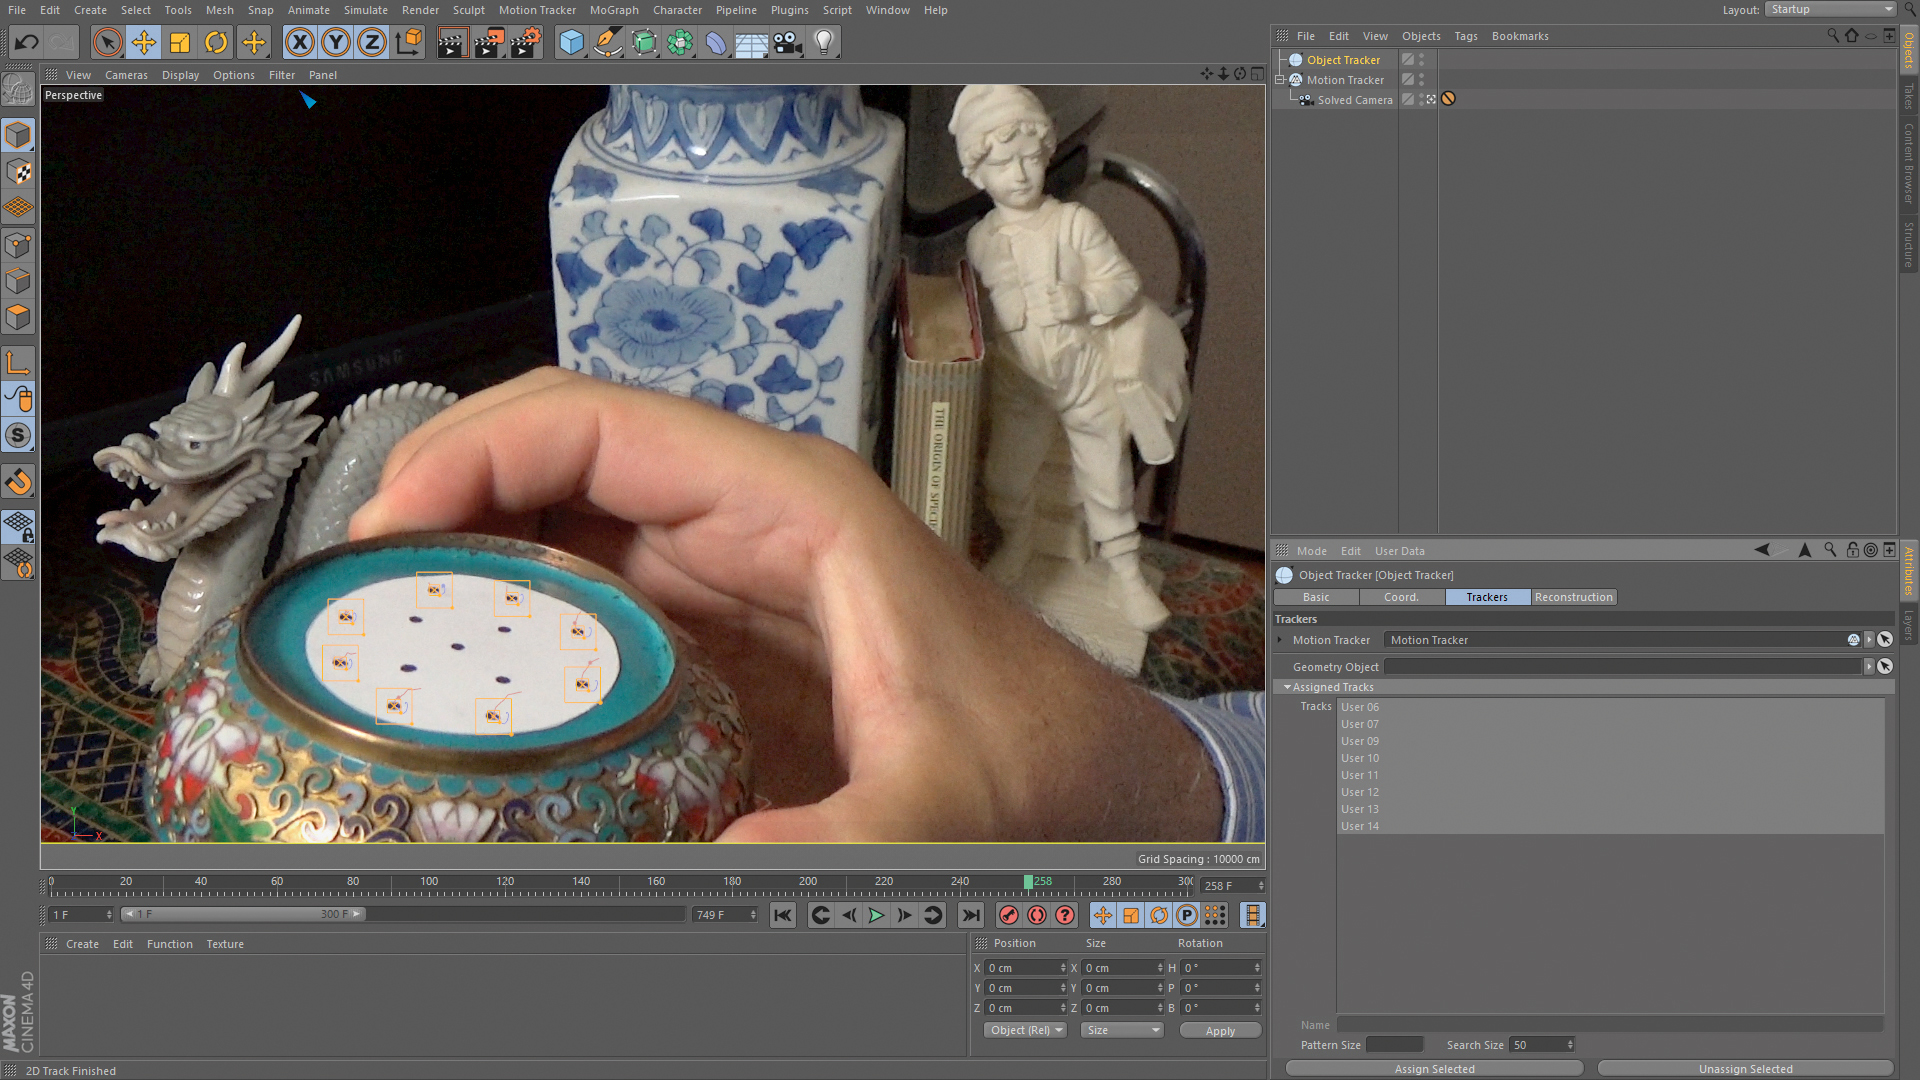The height and width of the screenshot is (1080, 1920).
Task: Play animation forward
Action: pyautogui.click(x=876, y=915)
